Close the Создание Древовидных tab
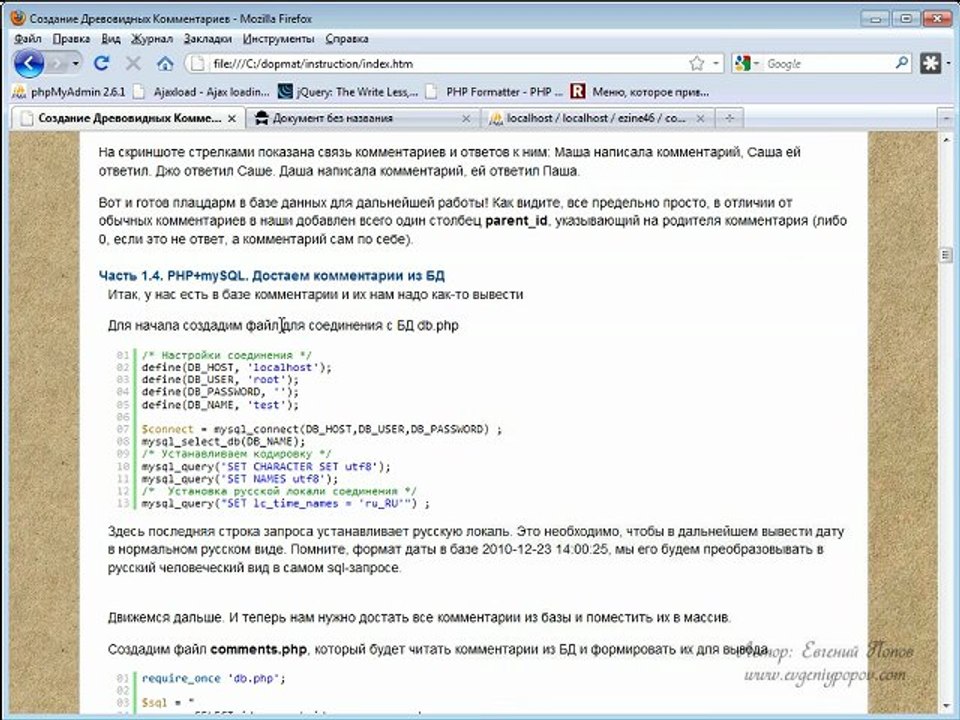This screenshot has width=960, height=720. tap(232, 118)
